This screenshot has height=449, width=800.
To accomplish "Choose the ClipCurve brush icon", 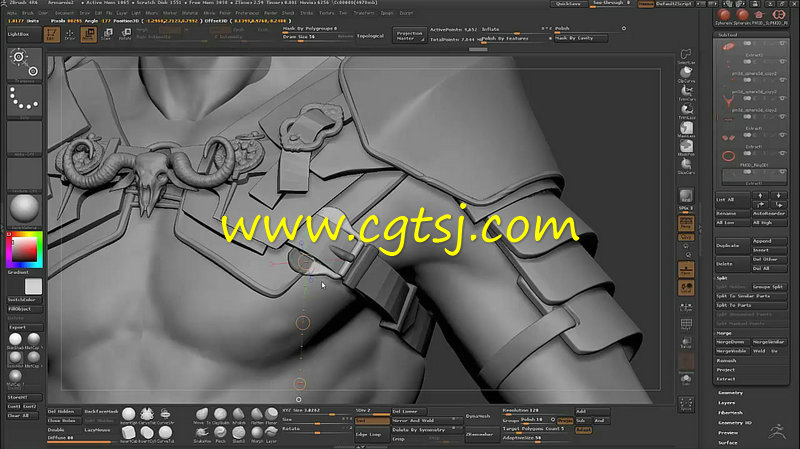I will [686, 74].
